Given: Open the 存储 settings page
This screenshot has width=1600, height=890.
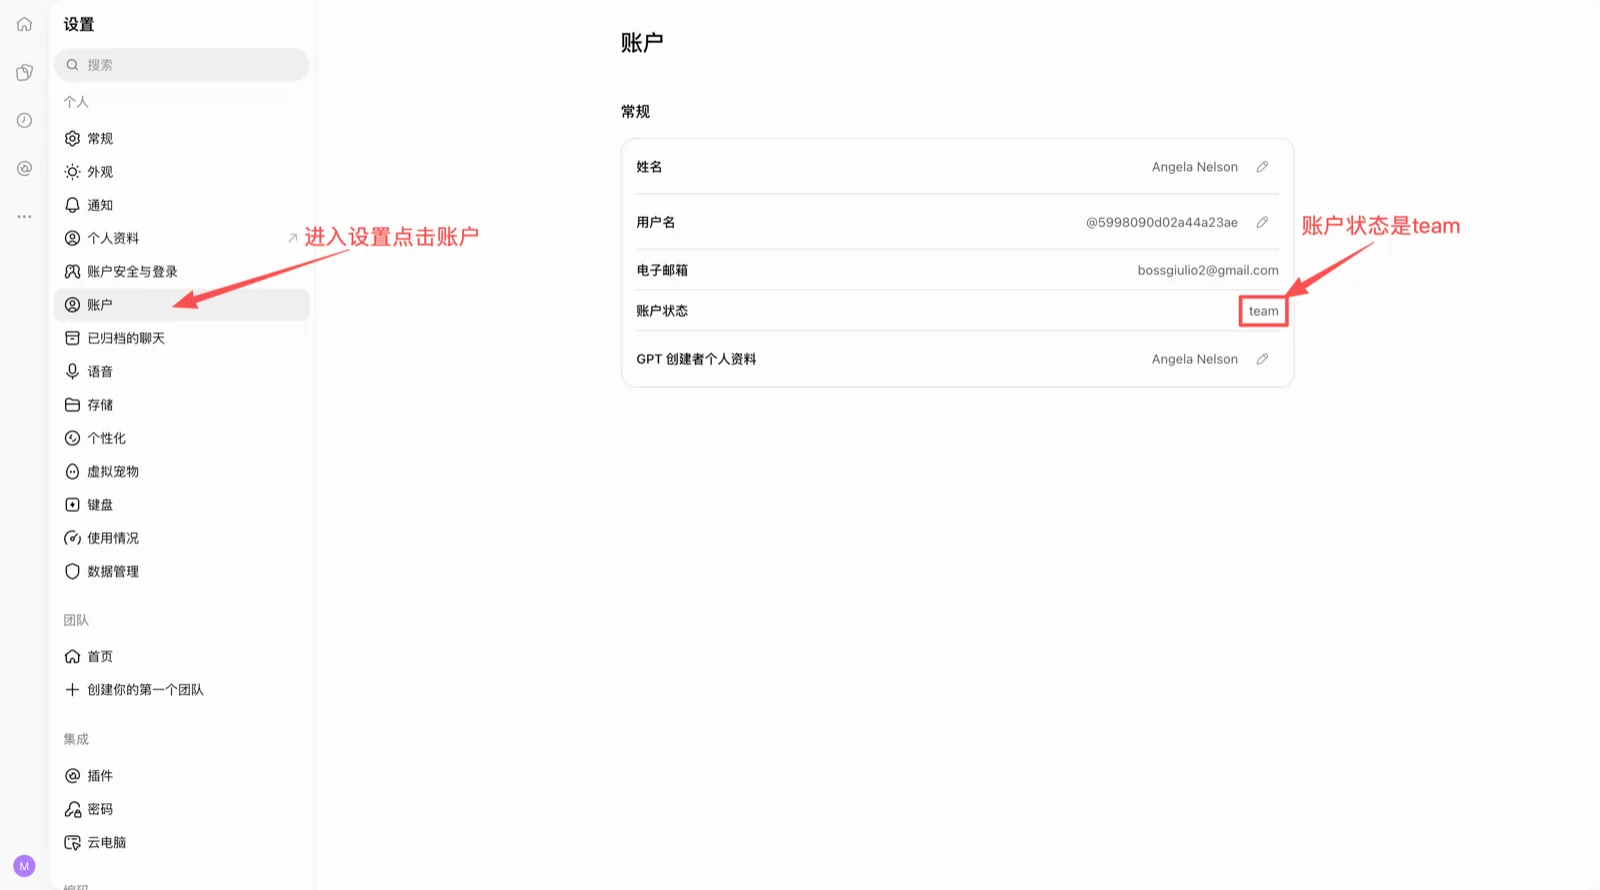Looking at the screenshot, I should click(x=182, y=405).
